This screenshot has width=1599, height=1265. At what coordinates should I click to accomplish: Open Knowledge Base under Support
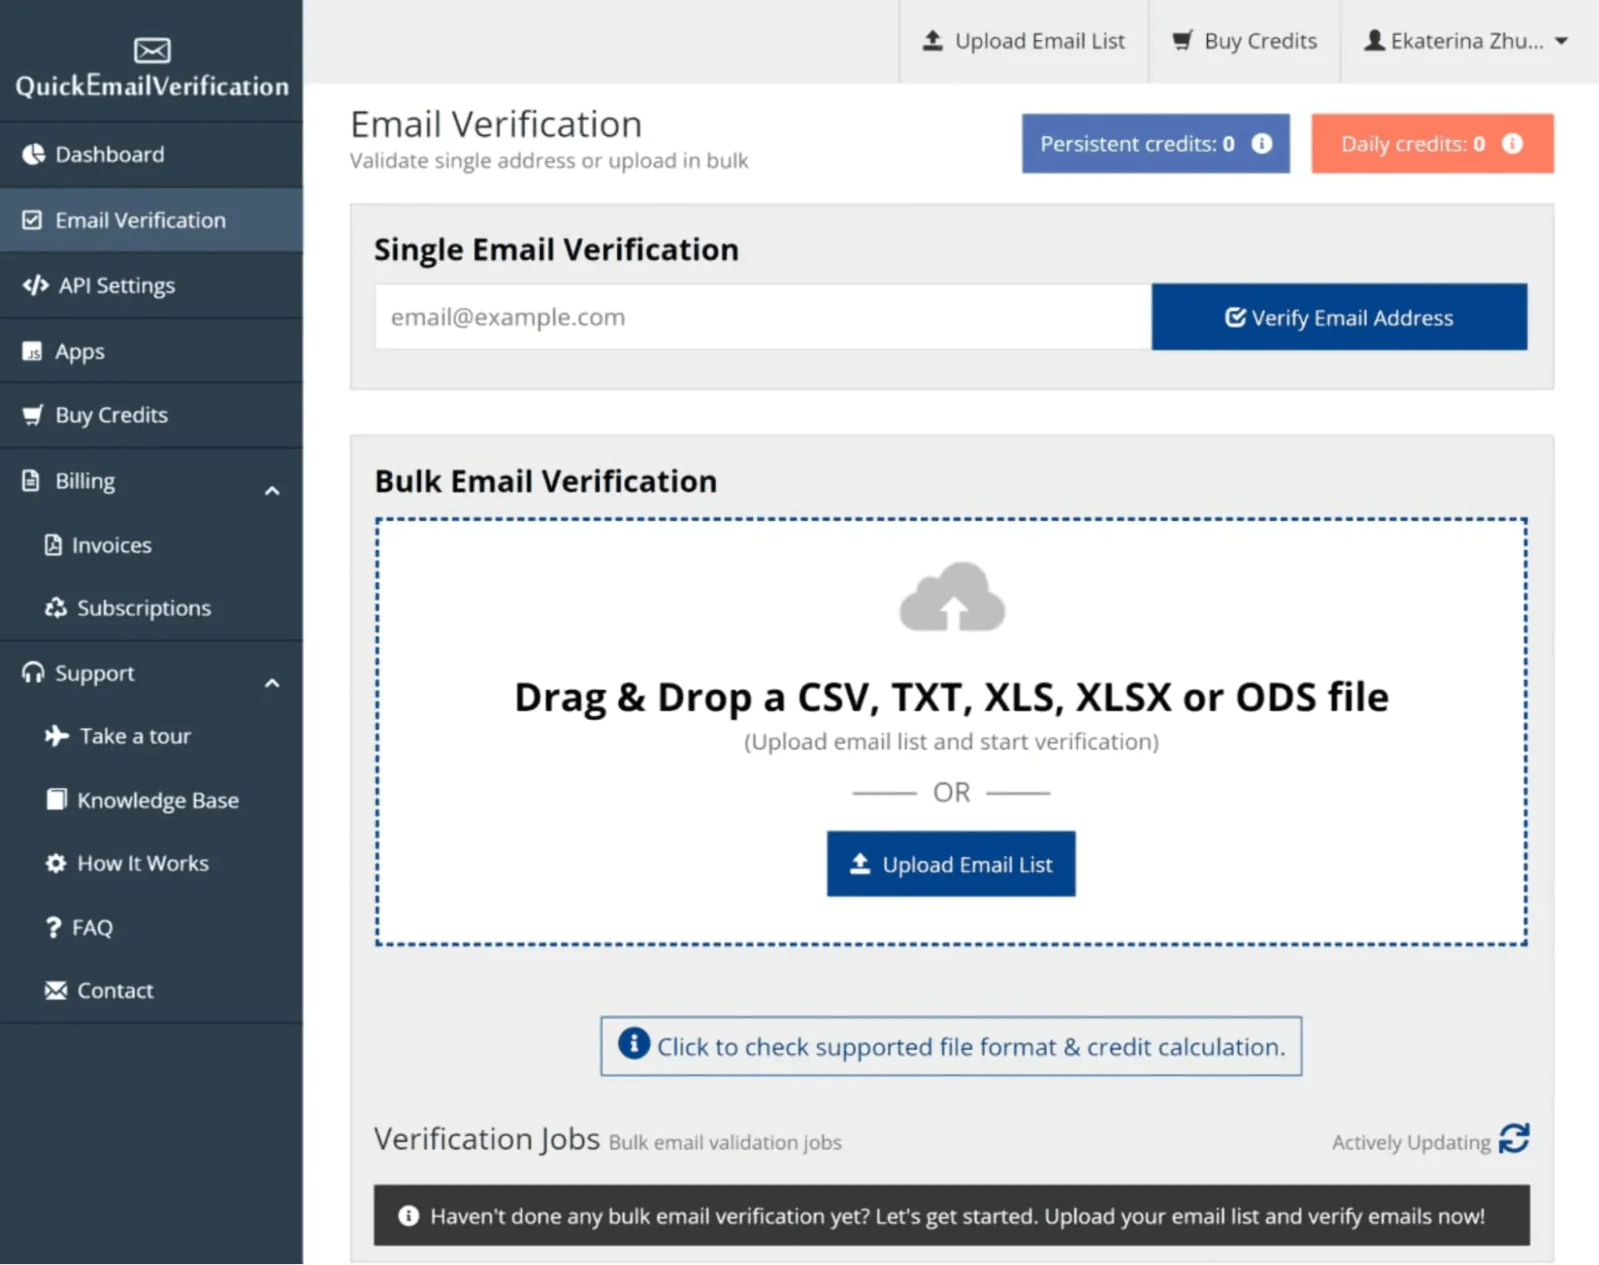tap(157, 801)
